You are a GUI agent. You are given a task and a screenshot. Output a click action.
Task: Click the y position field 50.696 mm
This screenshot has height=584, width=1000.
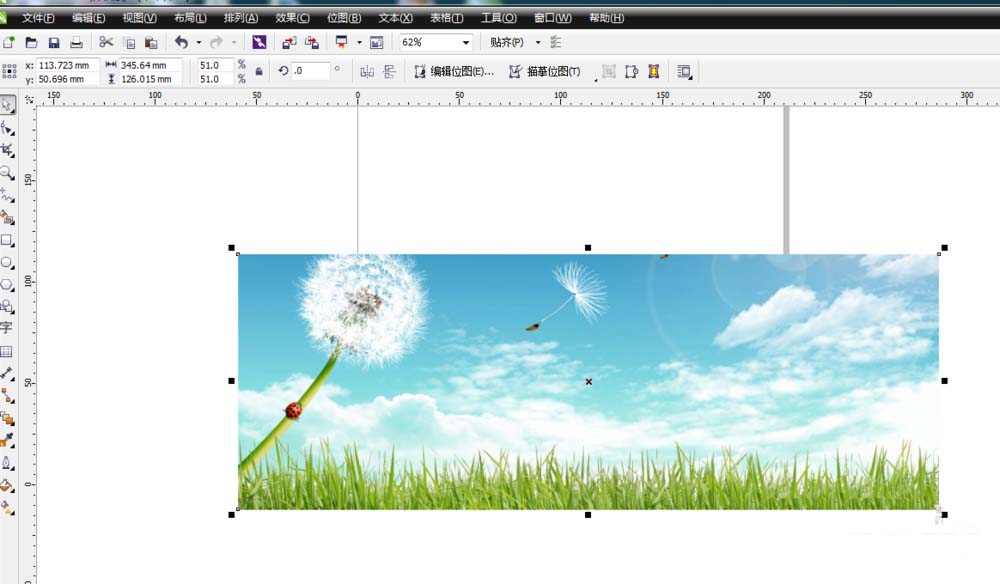click(68, 79)
